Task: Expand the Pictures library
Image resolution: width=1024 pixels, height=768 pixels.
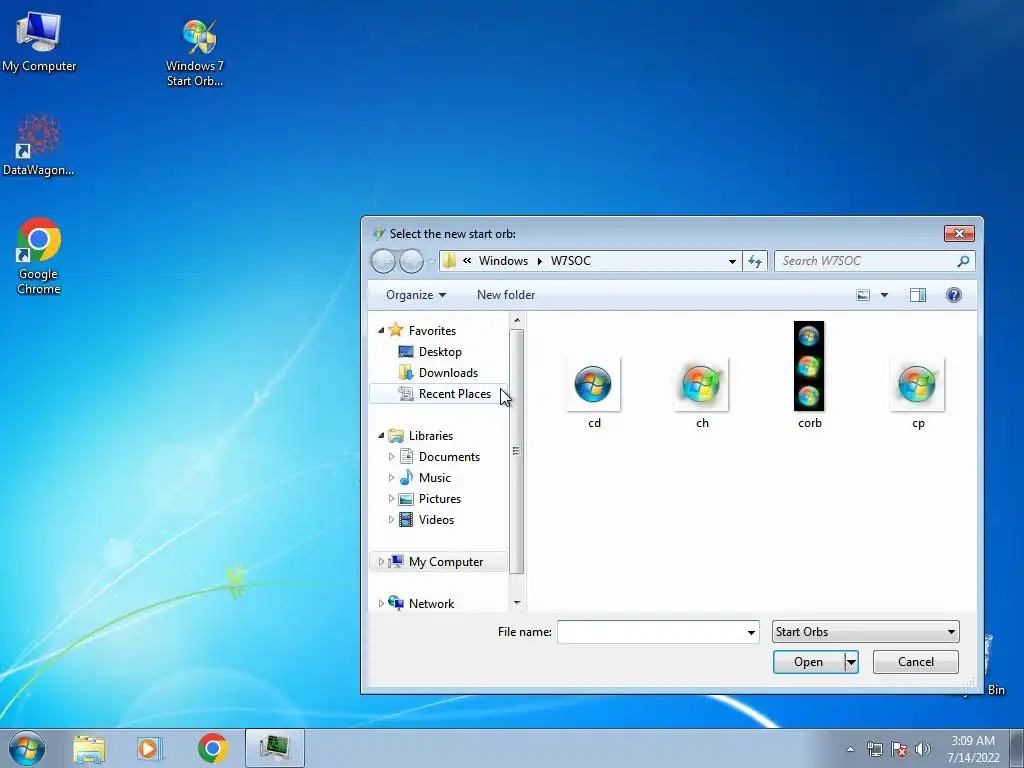Action: 391,498
